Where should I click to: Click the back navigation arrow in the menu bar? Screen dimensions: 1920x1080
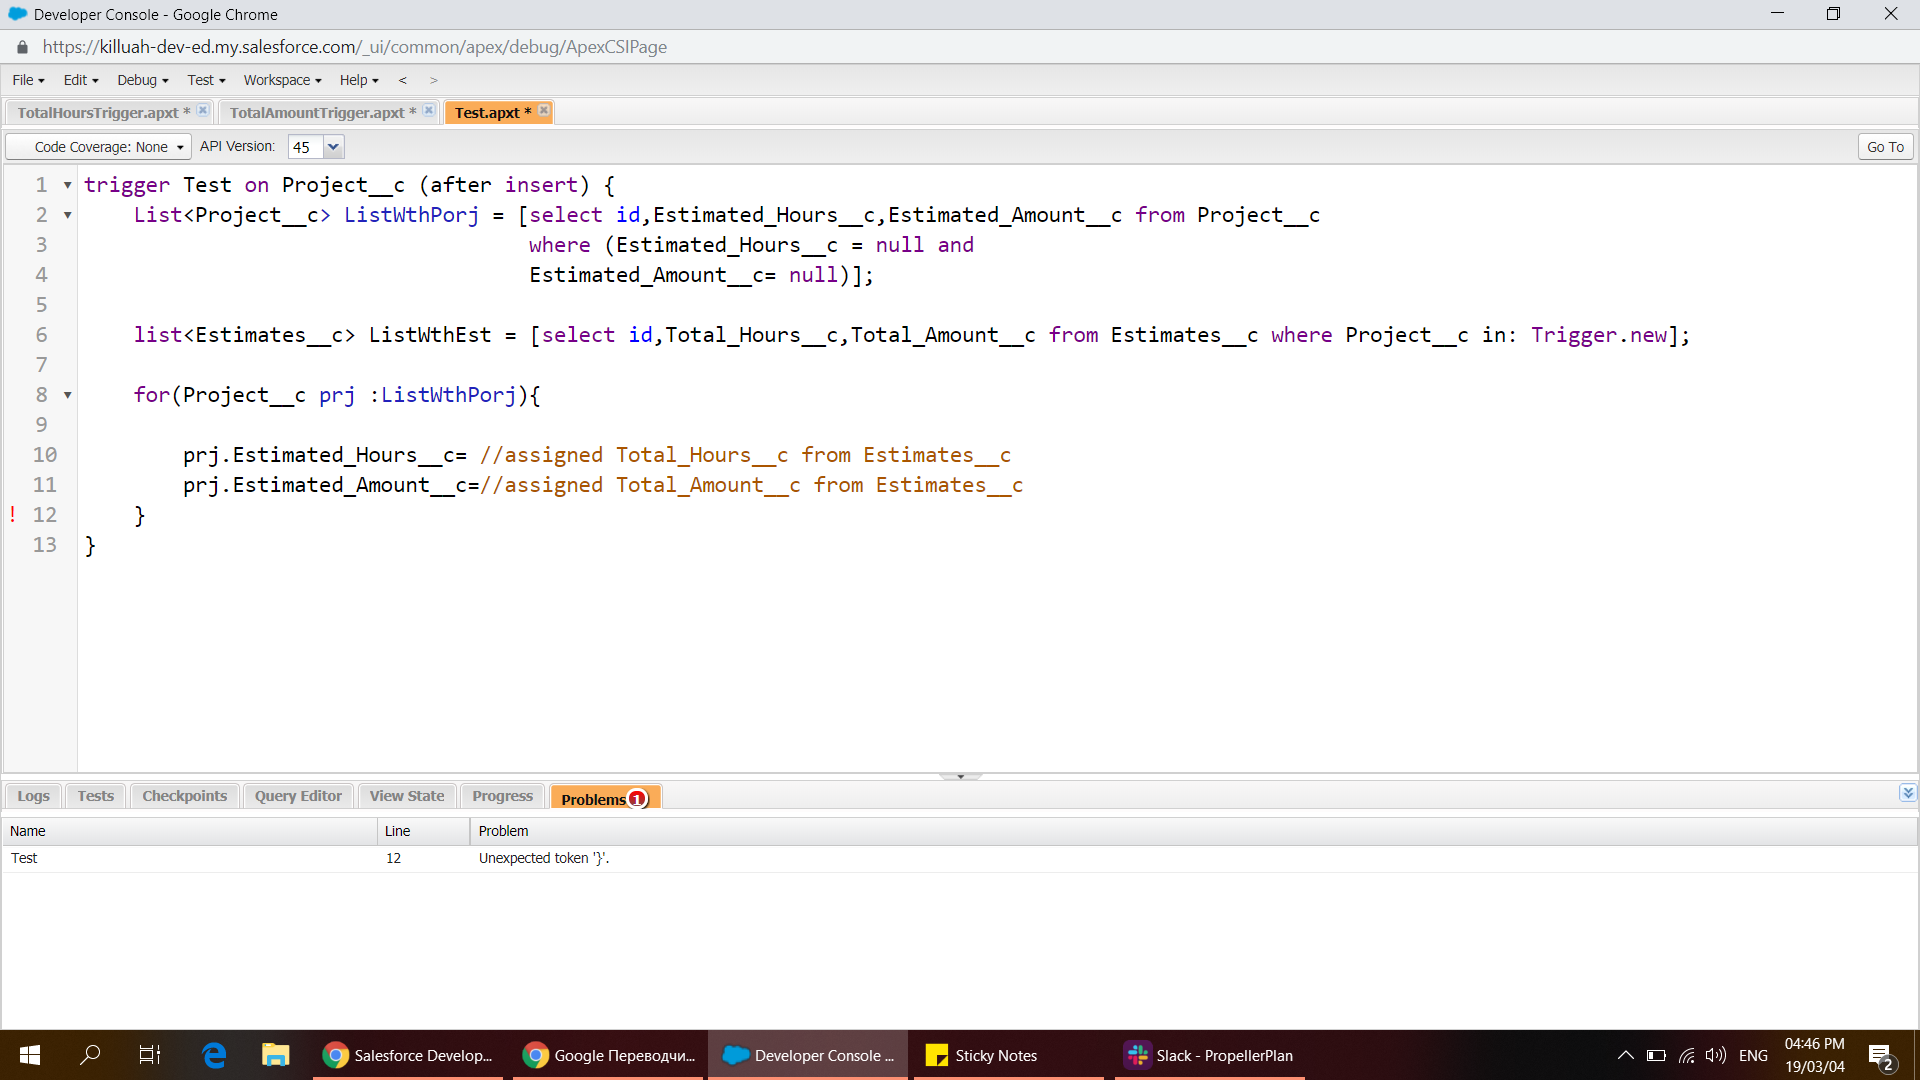[x=403, y=80]
